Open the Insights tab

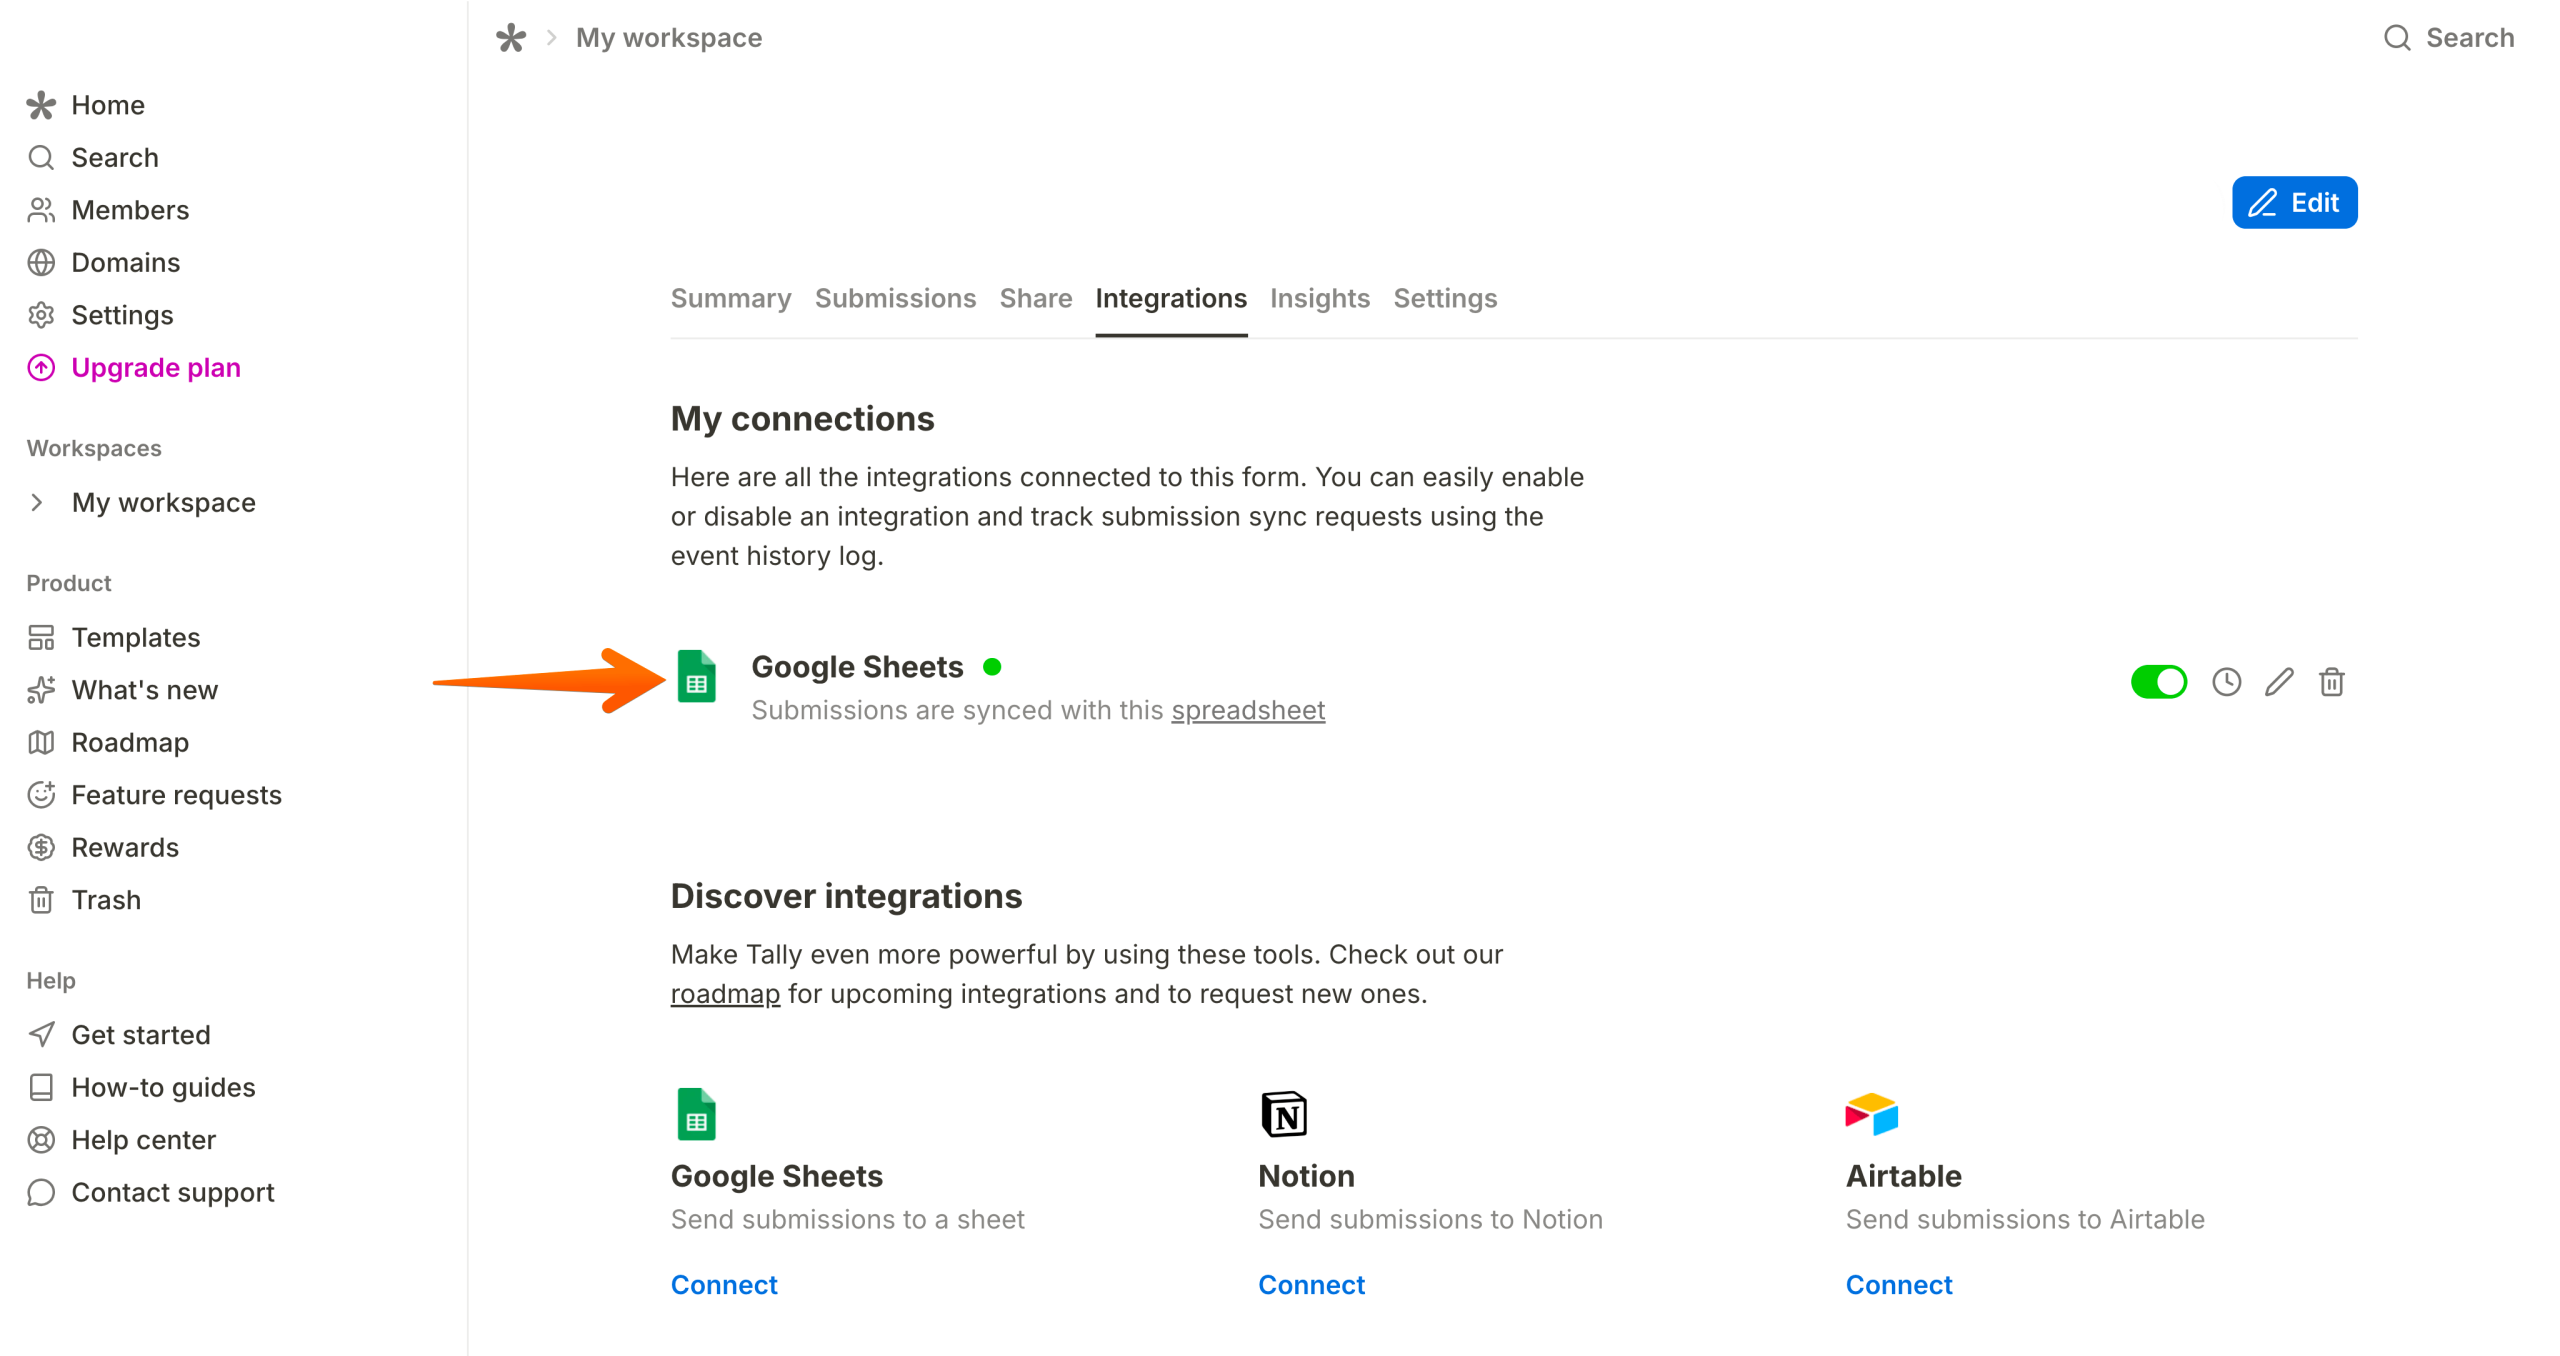1319,299
